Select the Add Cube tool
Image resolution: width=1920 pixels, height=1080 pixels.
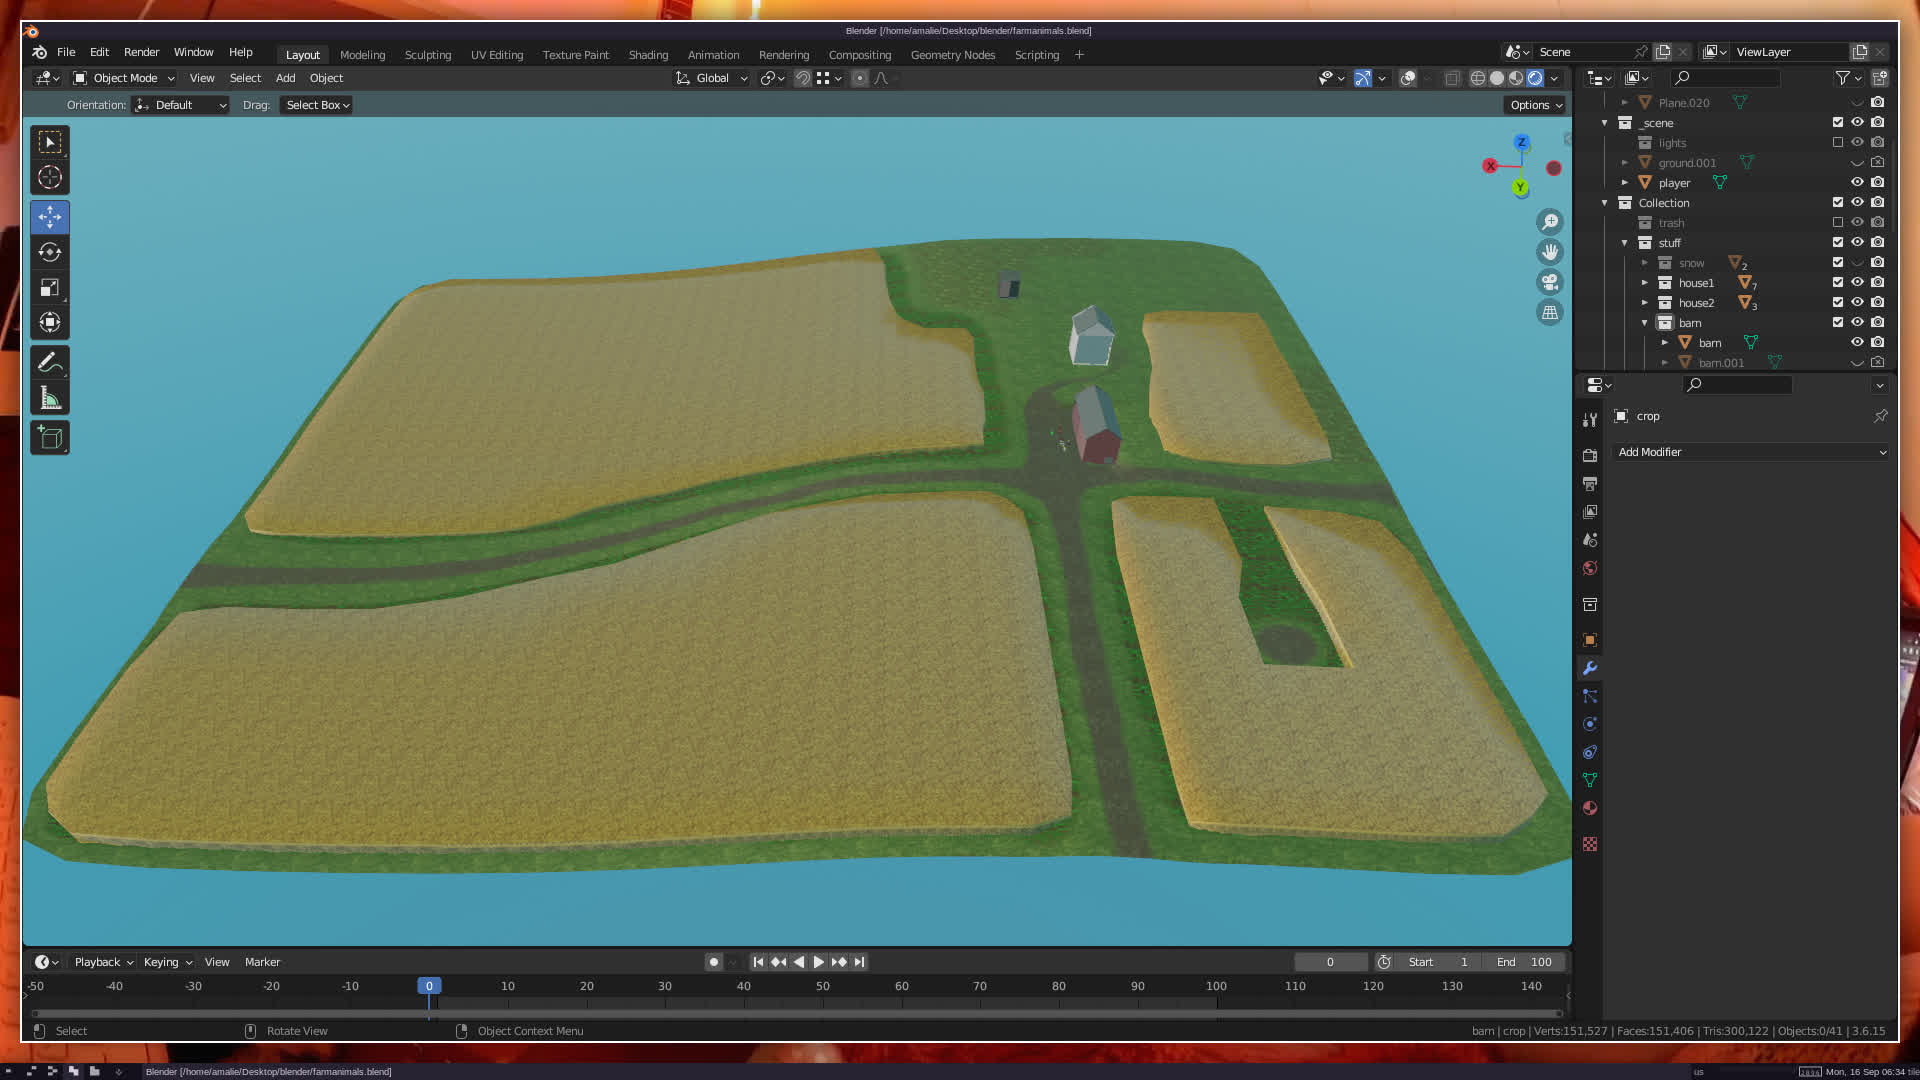tap(50, 437)
